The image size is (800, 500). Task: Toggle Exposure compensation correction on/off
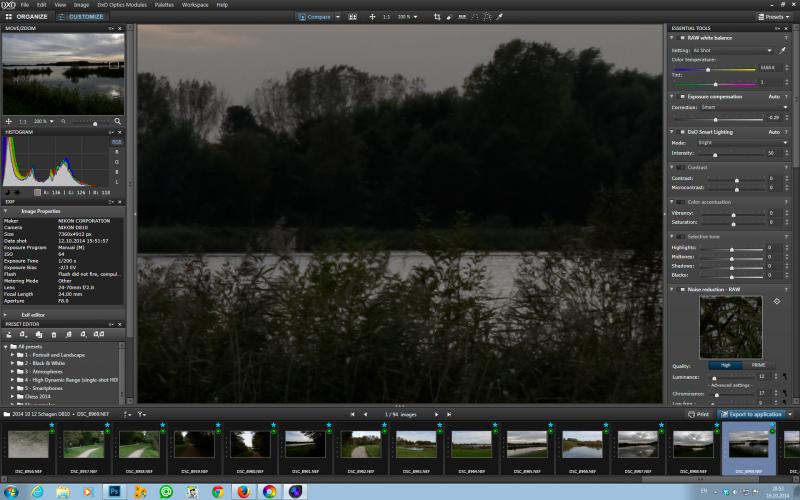682,96
